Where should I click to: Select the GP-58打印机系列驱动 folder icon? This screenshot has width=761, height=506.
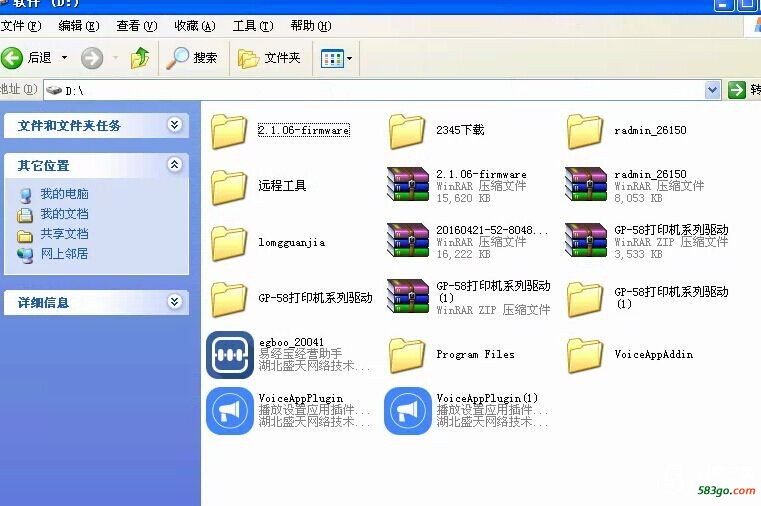[229, 299]
